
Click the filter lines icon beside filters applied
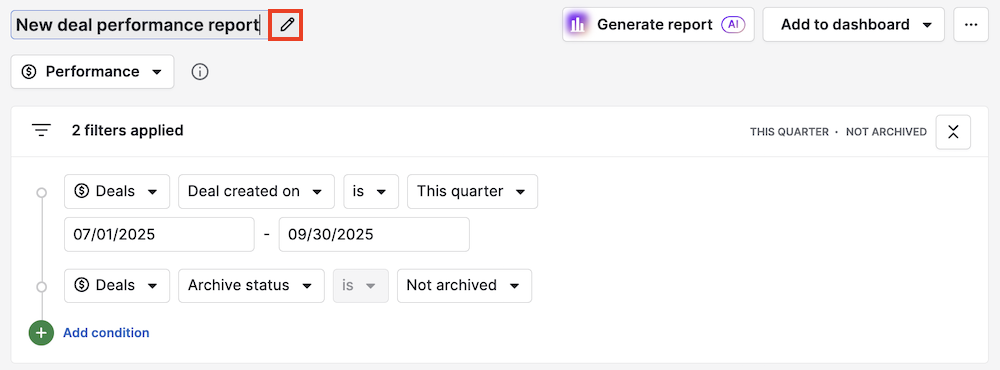click(x=41, y=131)
